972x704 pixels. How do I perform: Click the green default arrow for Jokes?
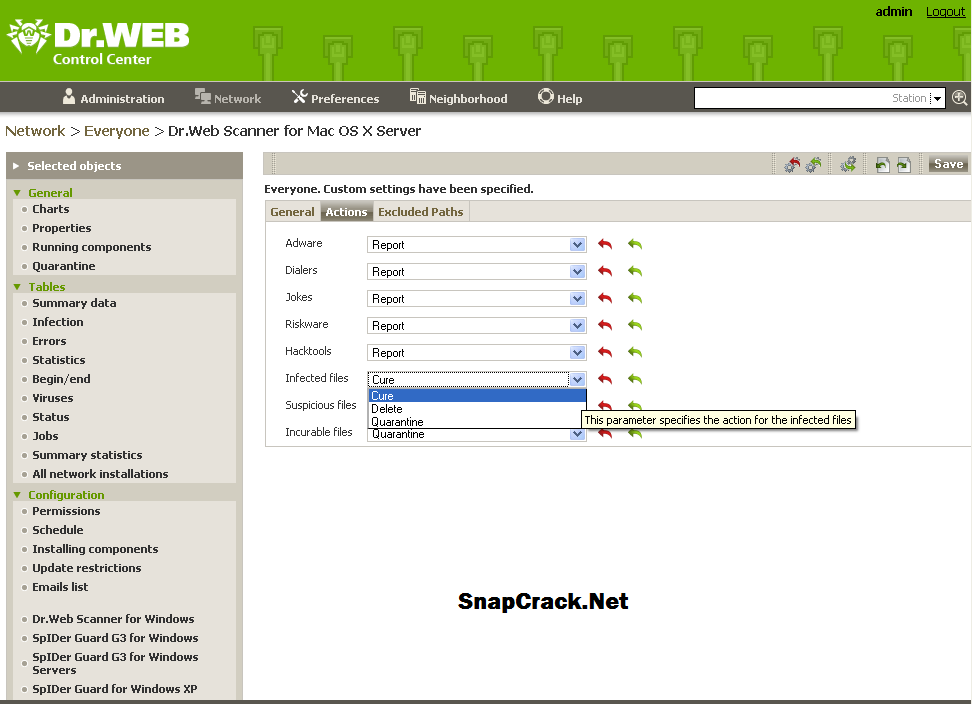coord(635,298)
